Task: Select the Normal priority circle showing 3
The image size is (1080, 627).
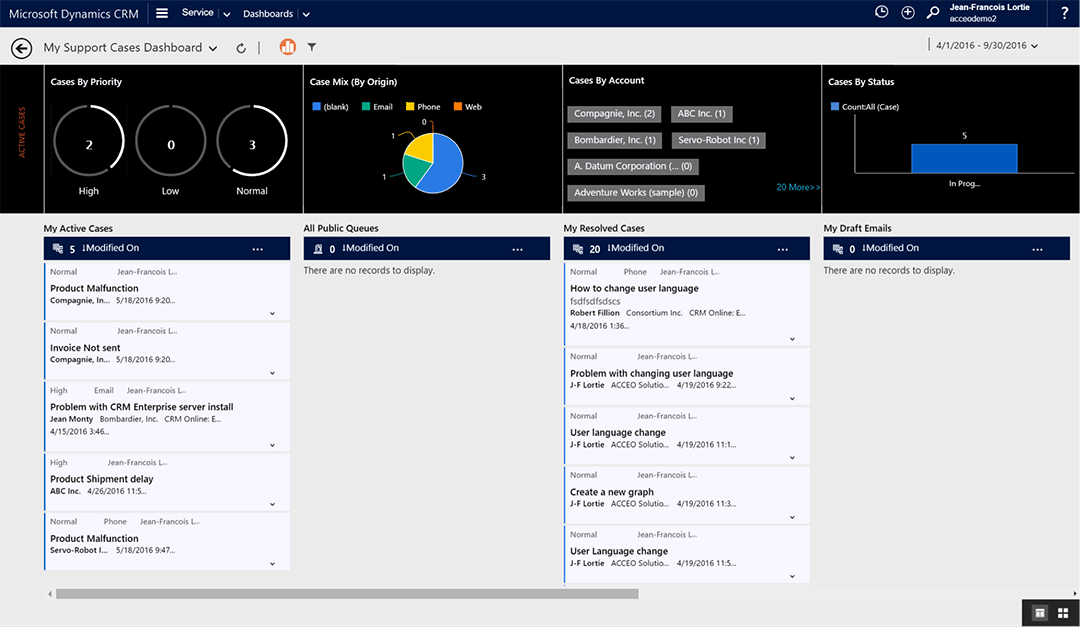Action: click(252, 141)
